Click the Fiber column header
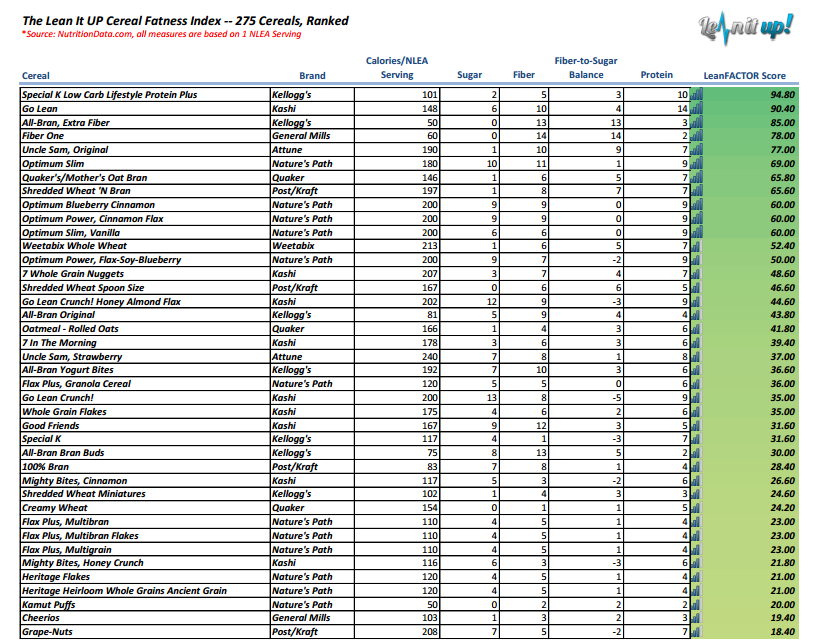 pyautogui.click(x=524, y=75)
